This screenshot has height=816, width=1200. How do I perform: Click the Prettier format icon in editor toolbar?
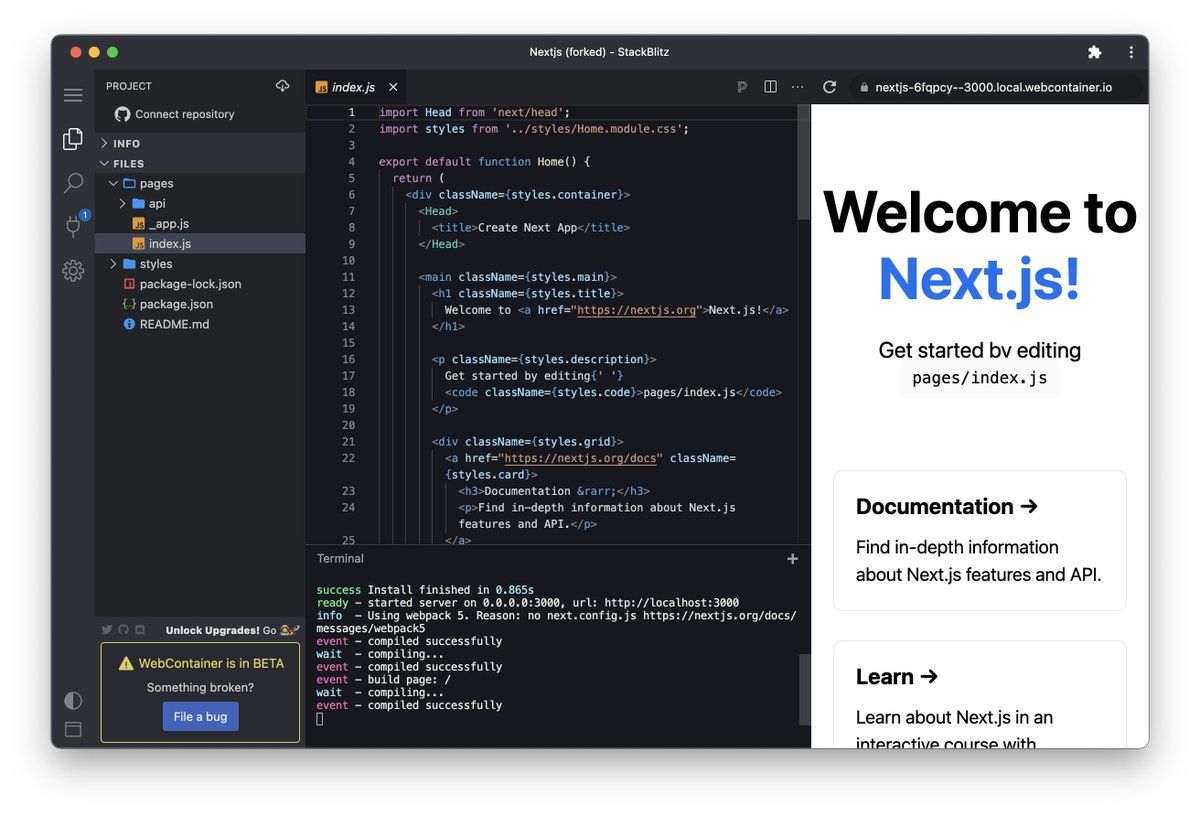tap(742, 87)
